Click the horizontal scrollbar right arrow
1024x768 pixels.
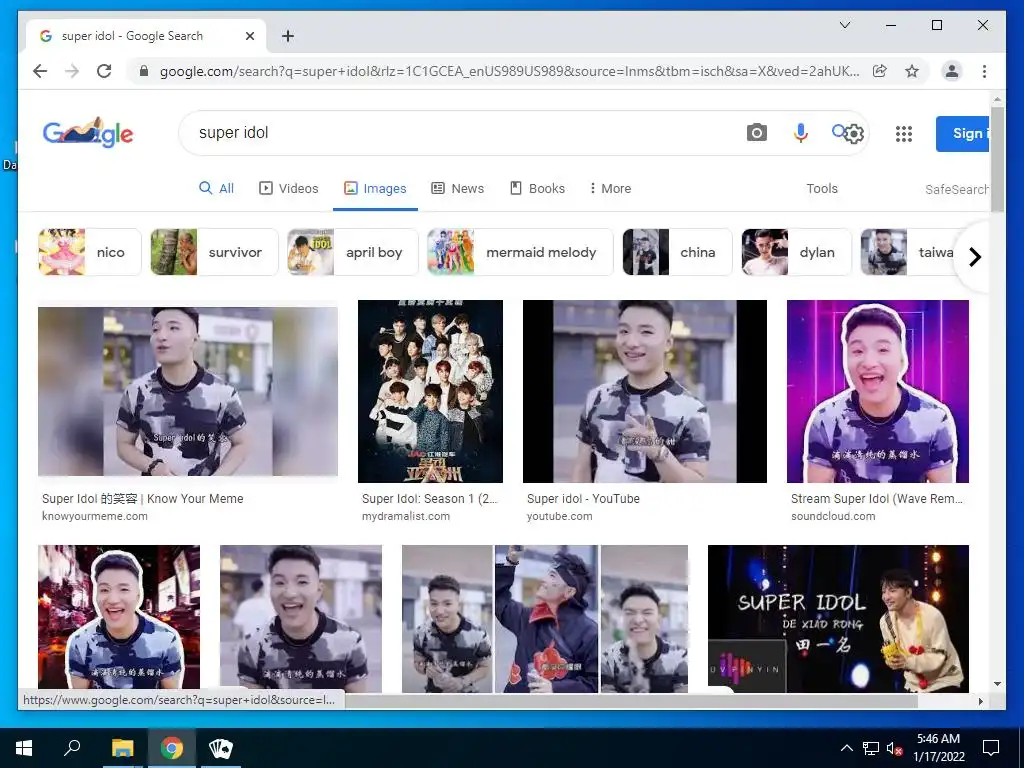tap(980, 701)
